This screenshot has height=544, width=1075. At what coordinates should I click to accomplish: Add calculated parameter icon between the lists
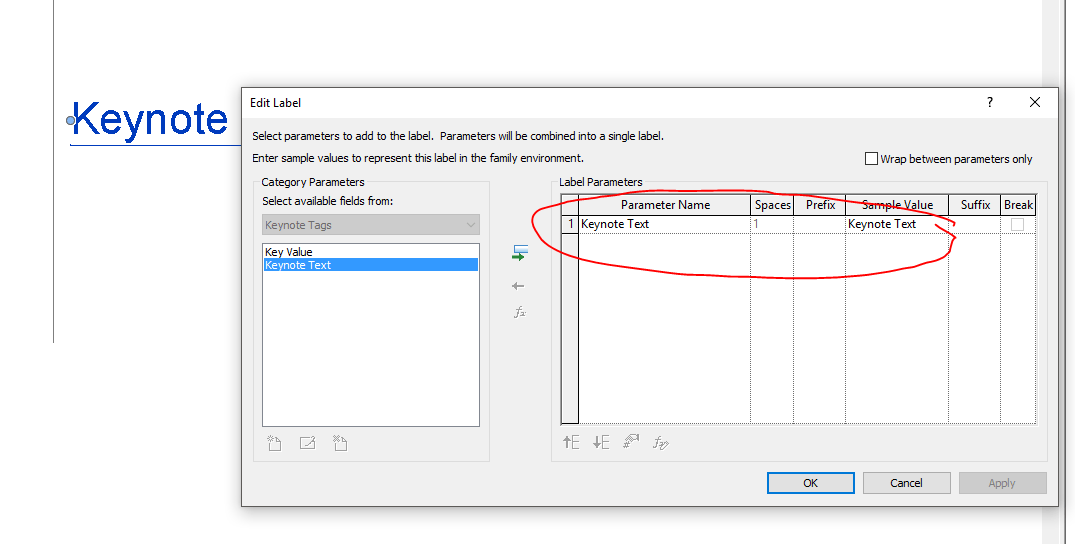click(x=520, y=313)
